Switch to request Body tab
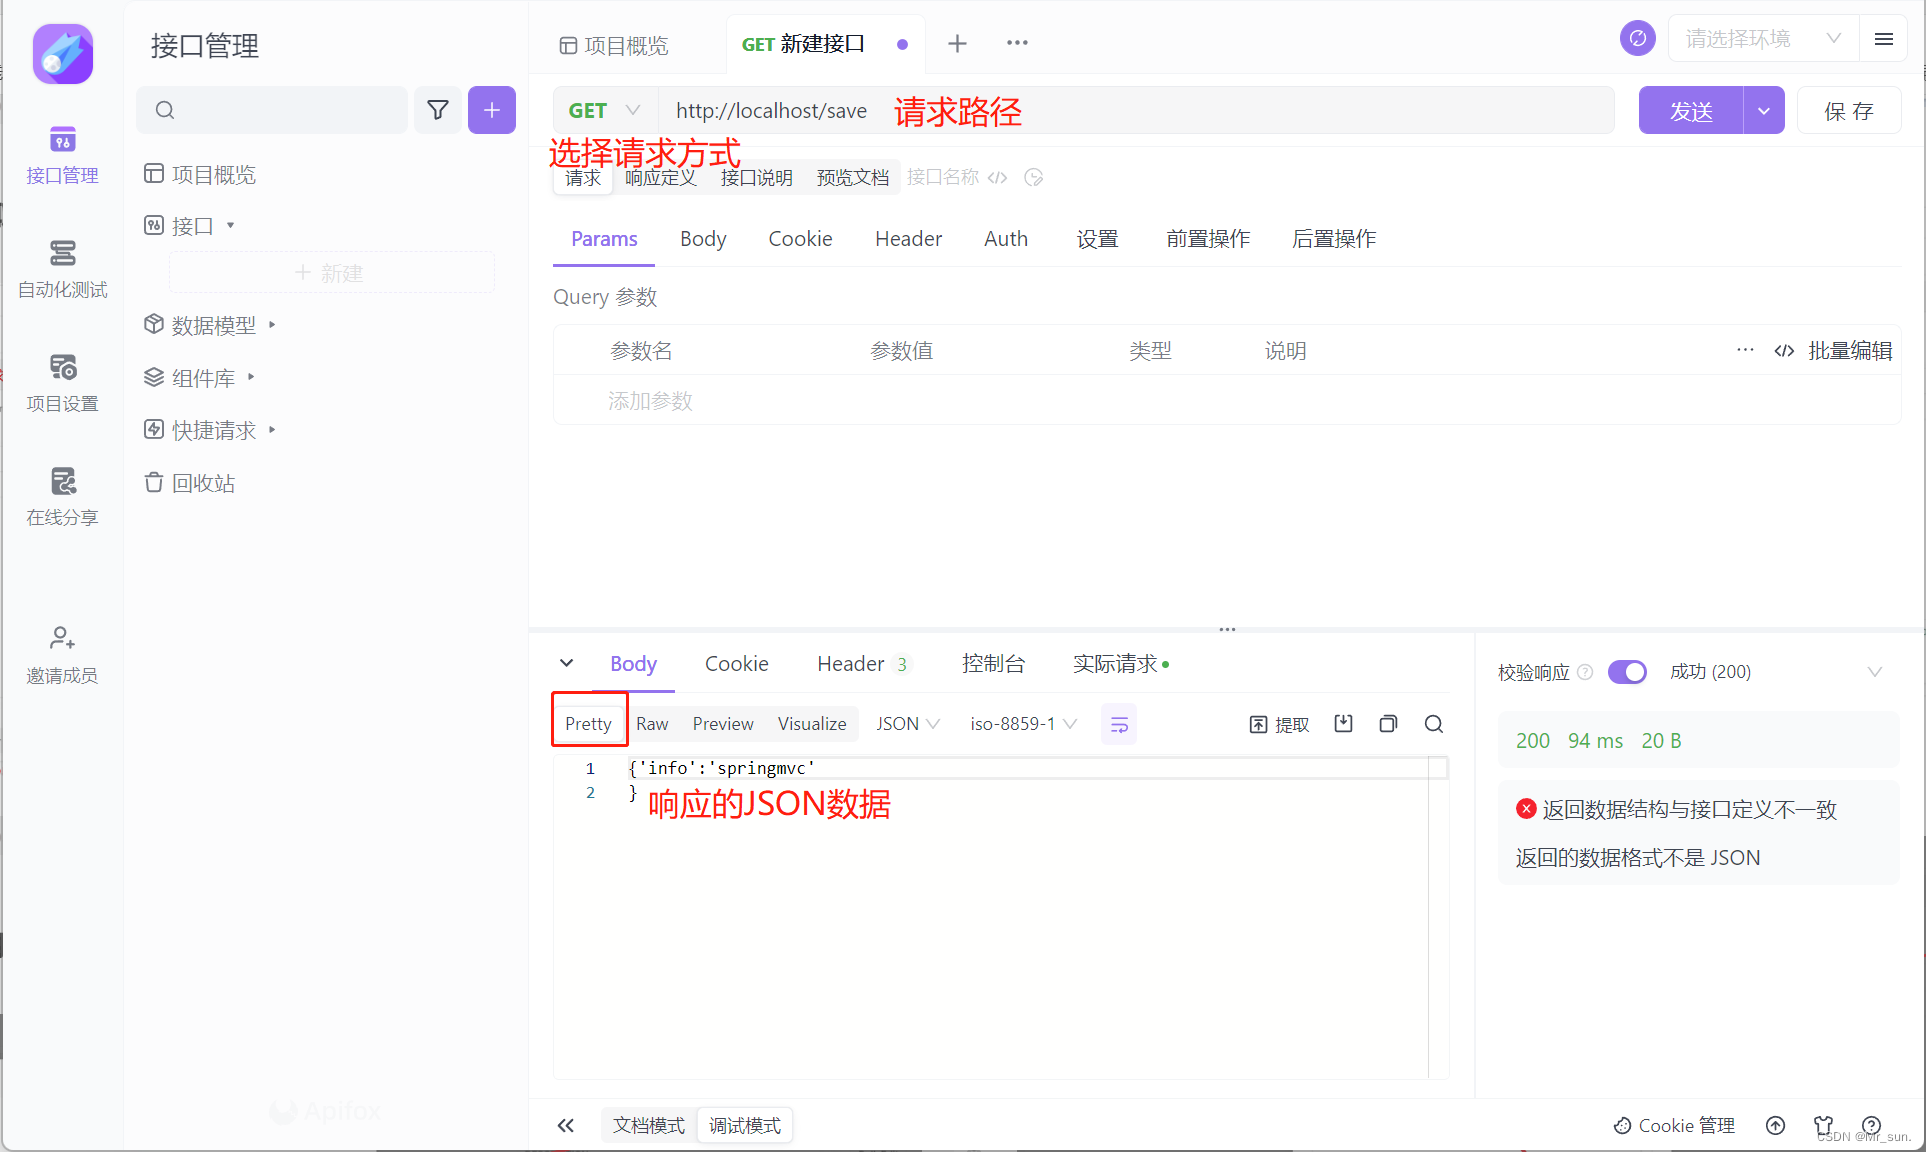 tap(703, 239)
